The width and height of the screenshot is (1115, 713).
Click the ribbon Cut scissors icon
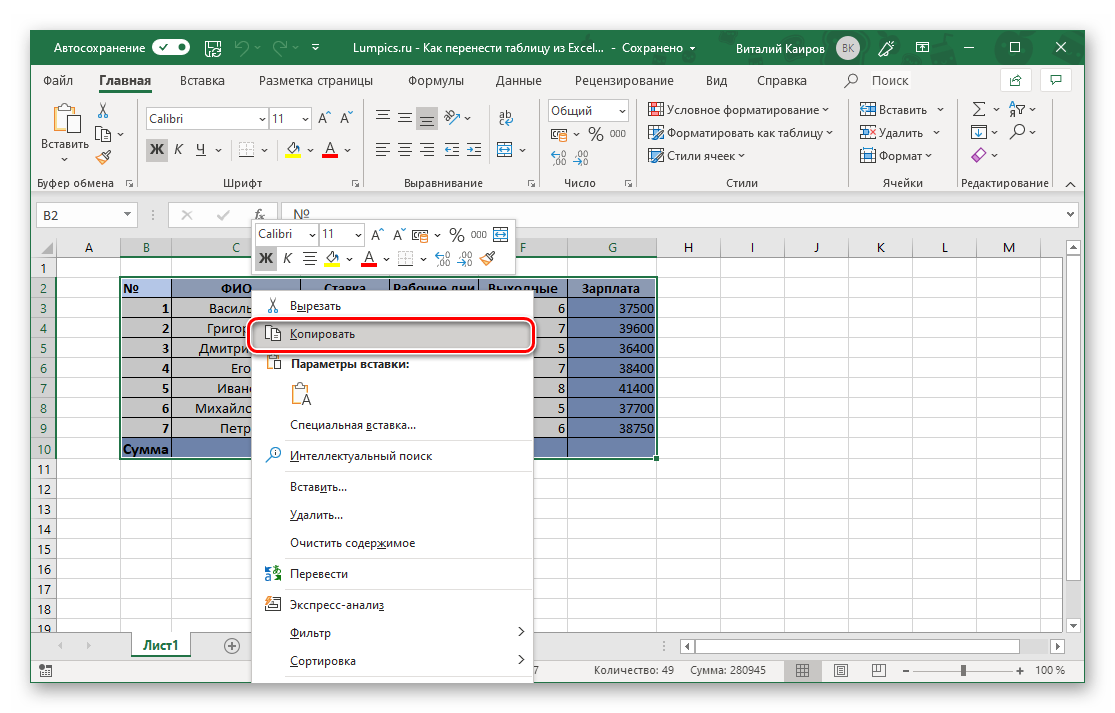tap(103, 110)
